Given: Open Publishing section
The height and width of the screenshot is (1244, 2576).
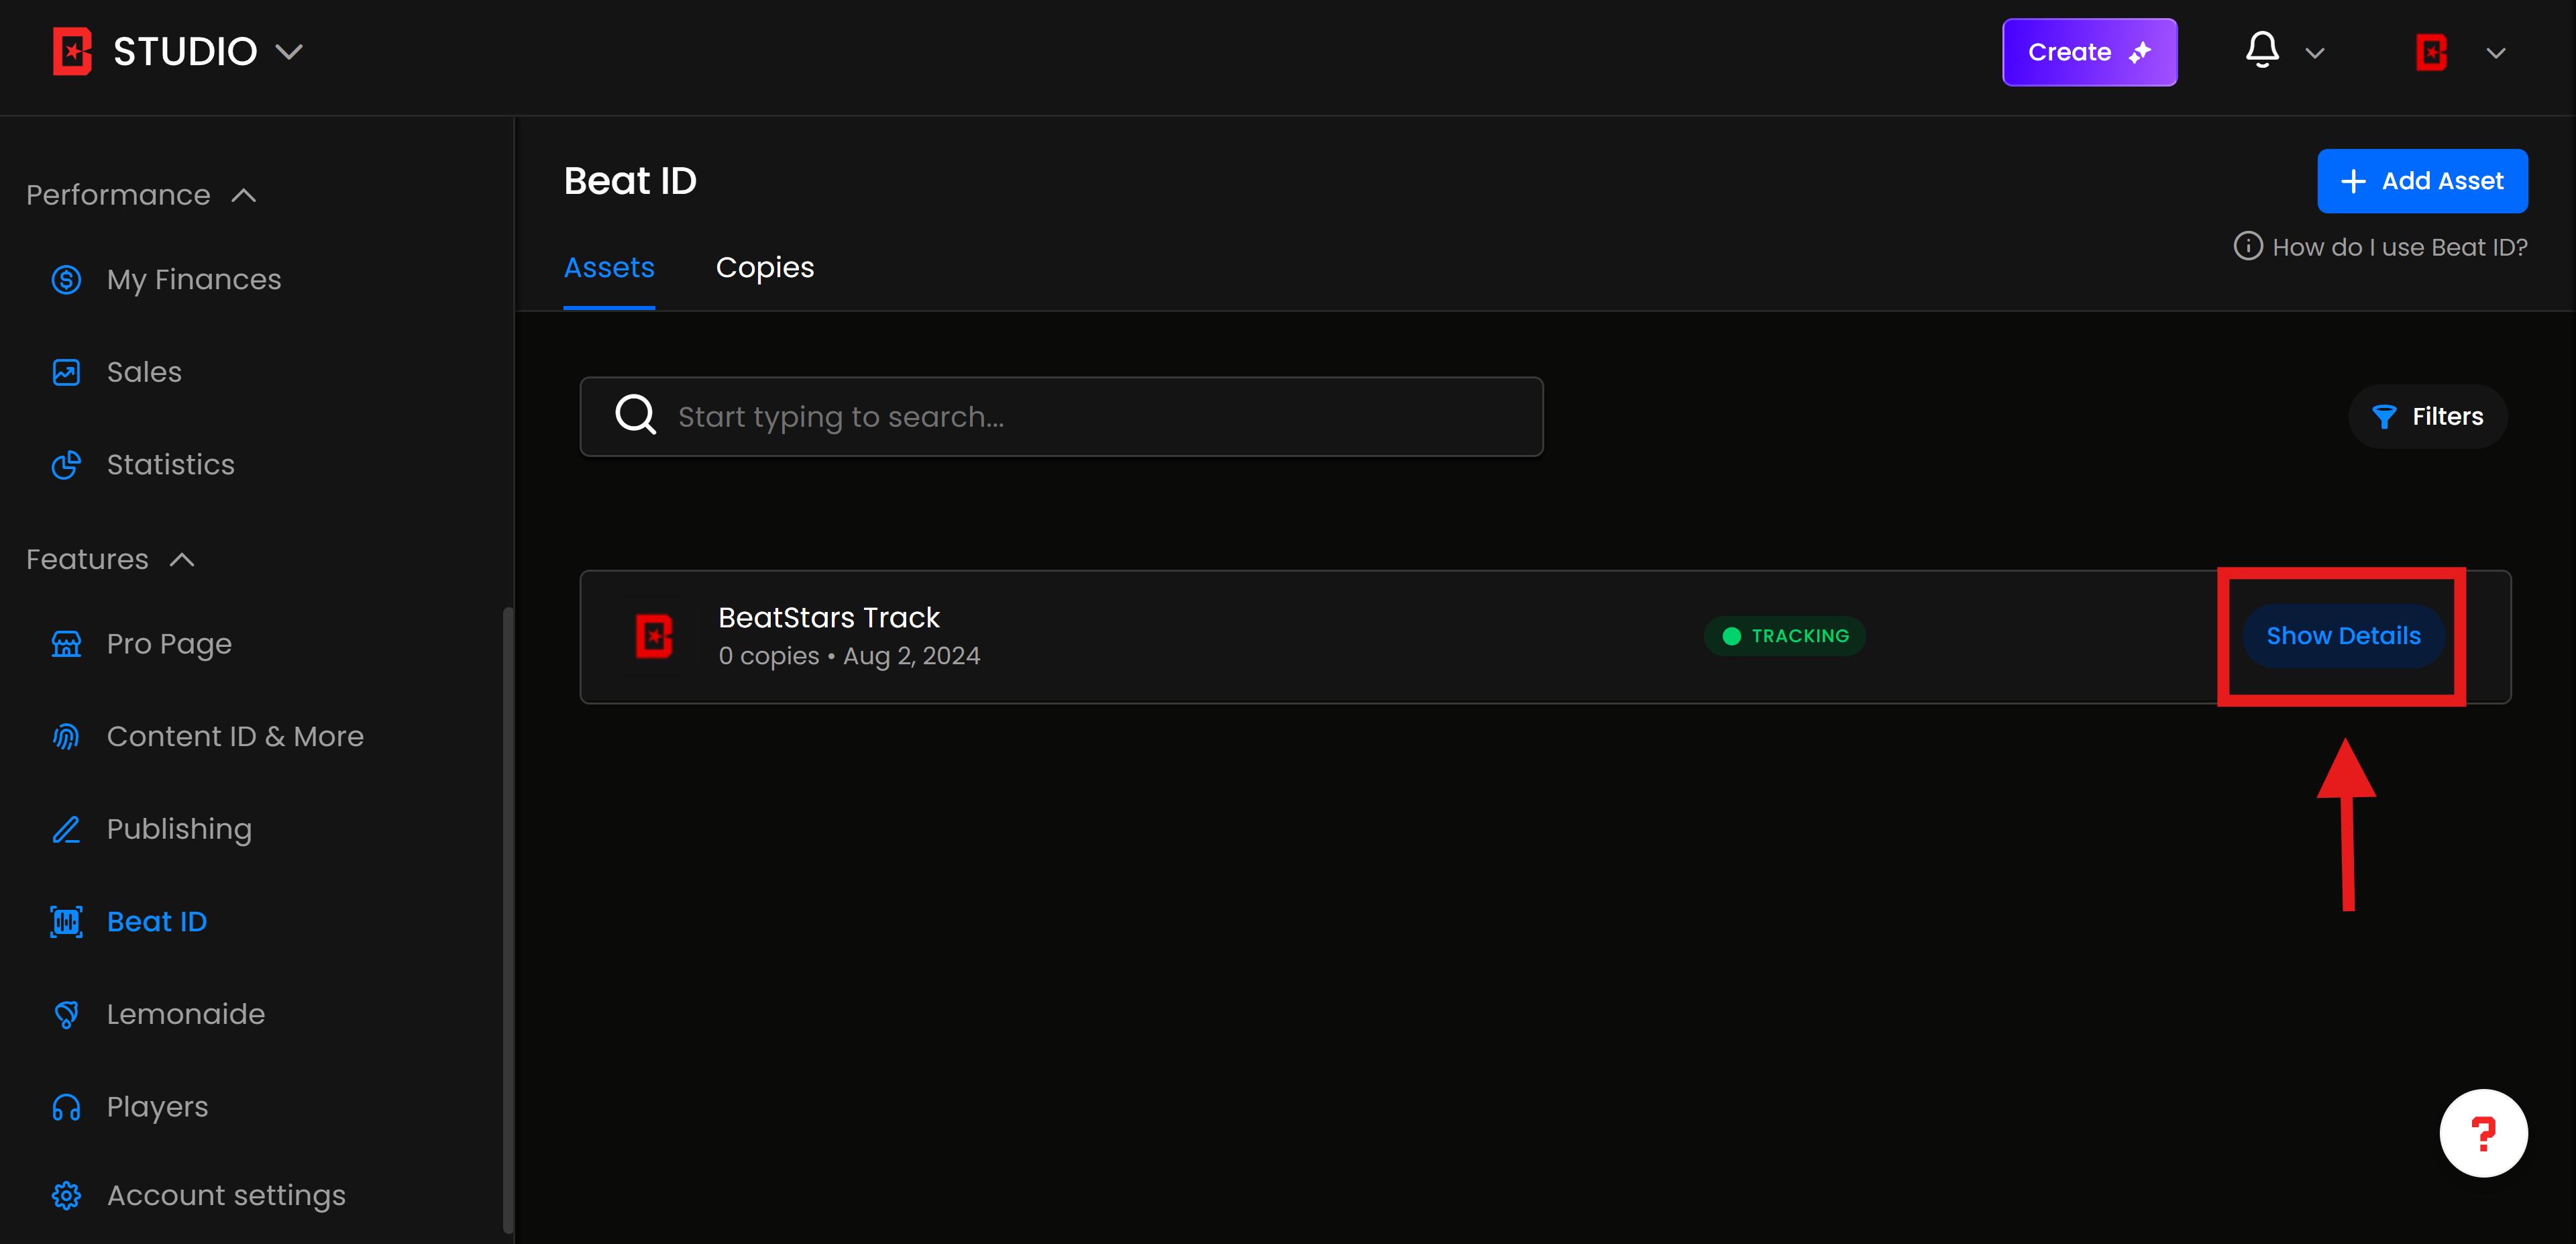Looking at the screenshot, I should [x=179, y=829].
